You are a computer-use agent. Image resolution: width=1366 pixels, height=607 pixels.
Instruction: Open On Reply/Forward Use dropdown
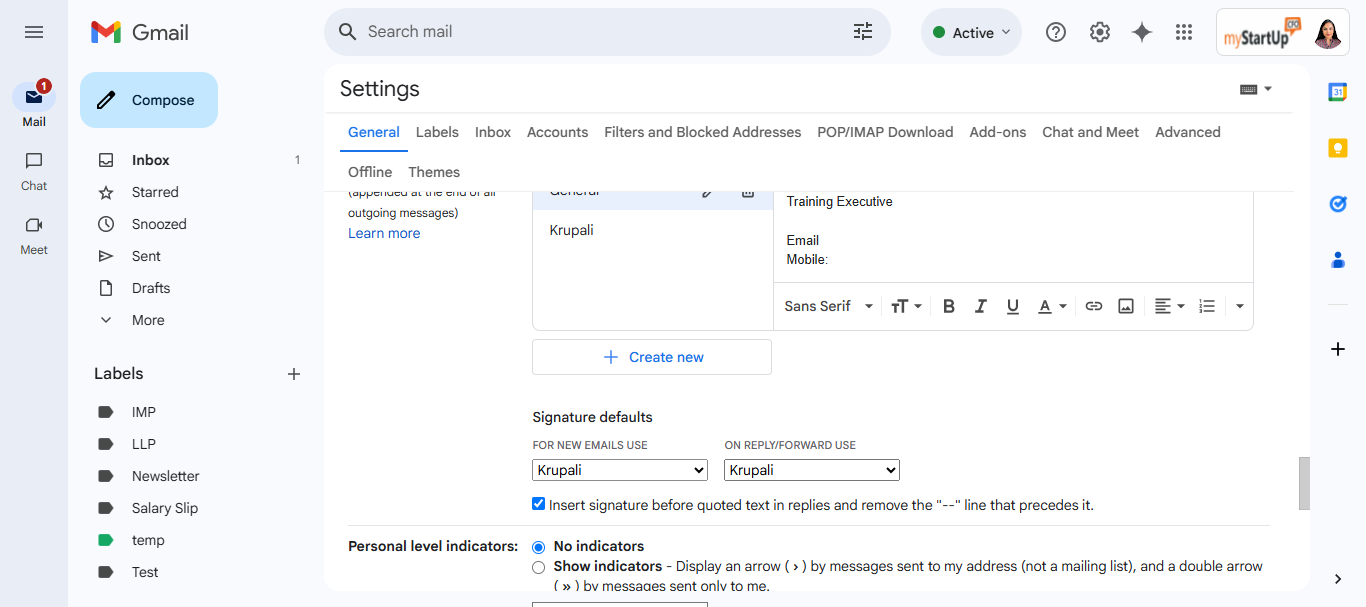pos(812,470)
